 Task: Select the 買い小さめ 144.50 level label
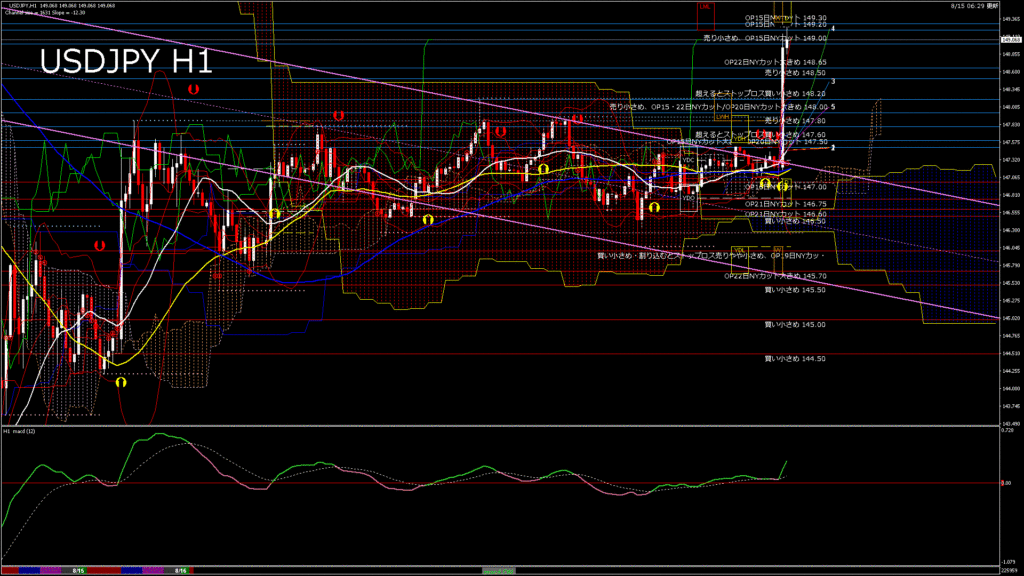pos(795,358)
